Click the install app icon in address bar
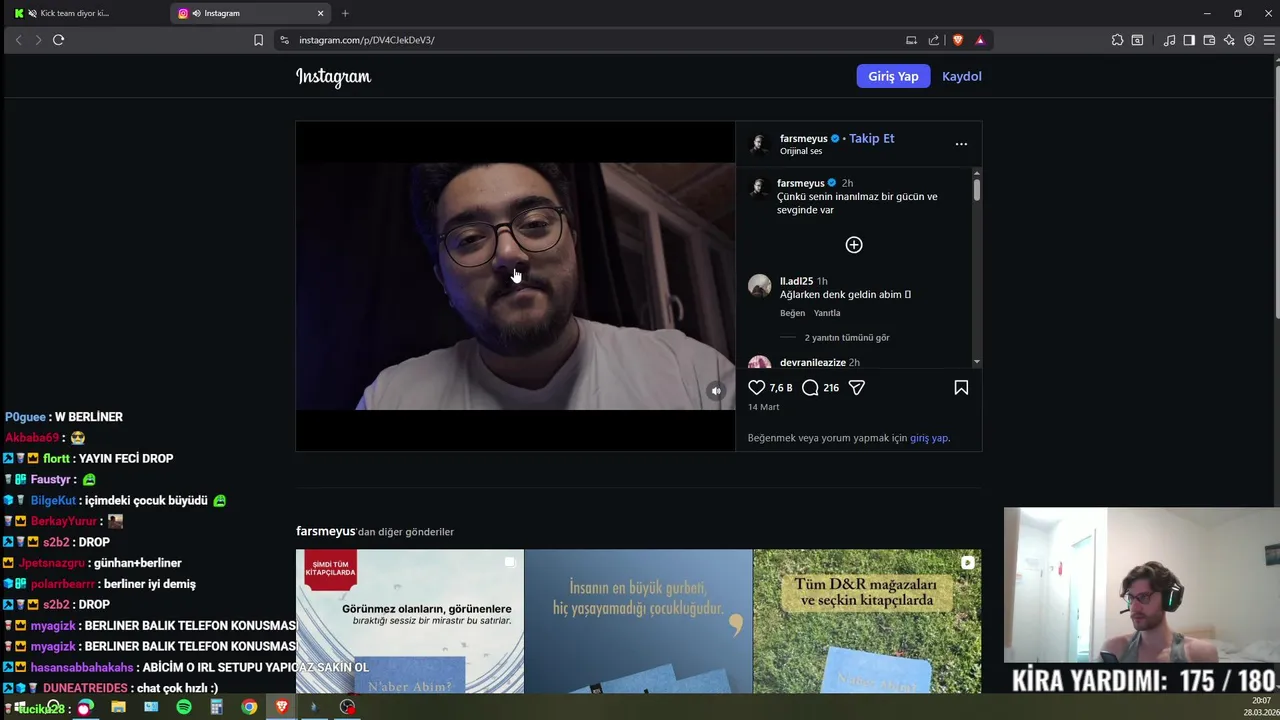Viewport: 1280px width, 720px height. 911,40
